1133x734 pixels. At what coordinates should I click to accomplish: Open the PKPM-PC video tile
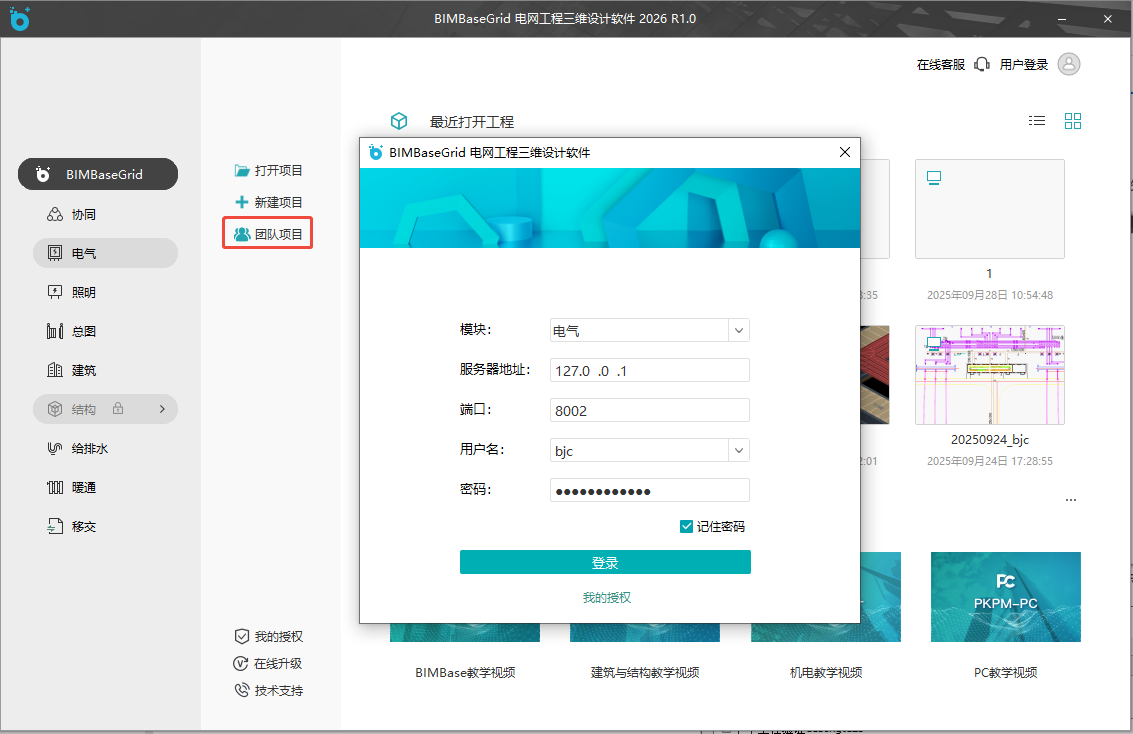click(x=1005, y=597)
